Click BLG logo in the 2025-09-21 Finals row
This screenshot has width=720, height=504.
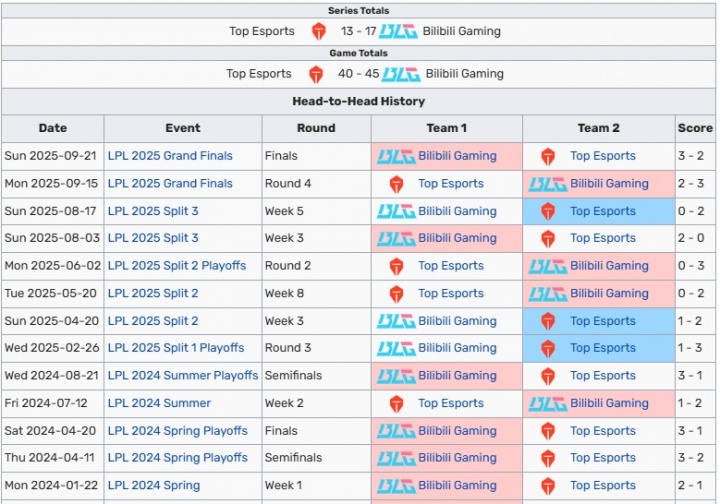pos(396,156)
